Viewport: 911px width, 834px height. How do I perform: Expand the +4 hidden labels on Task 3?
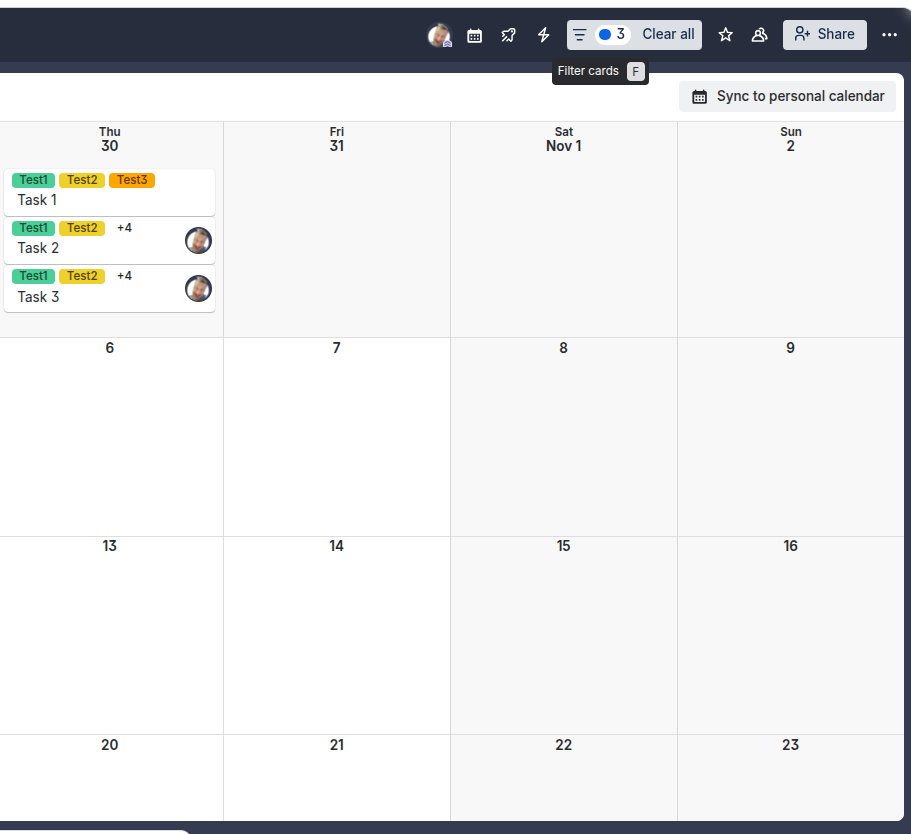123,275
